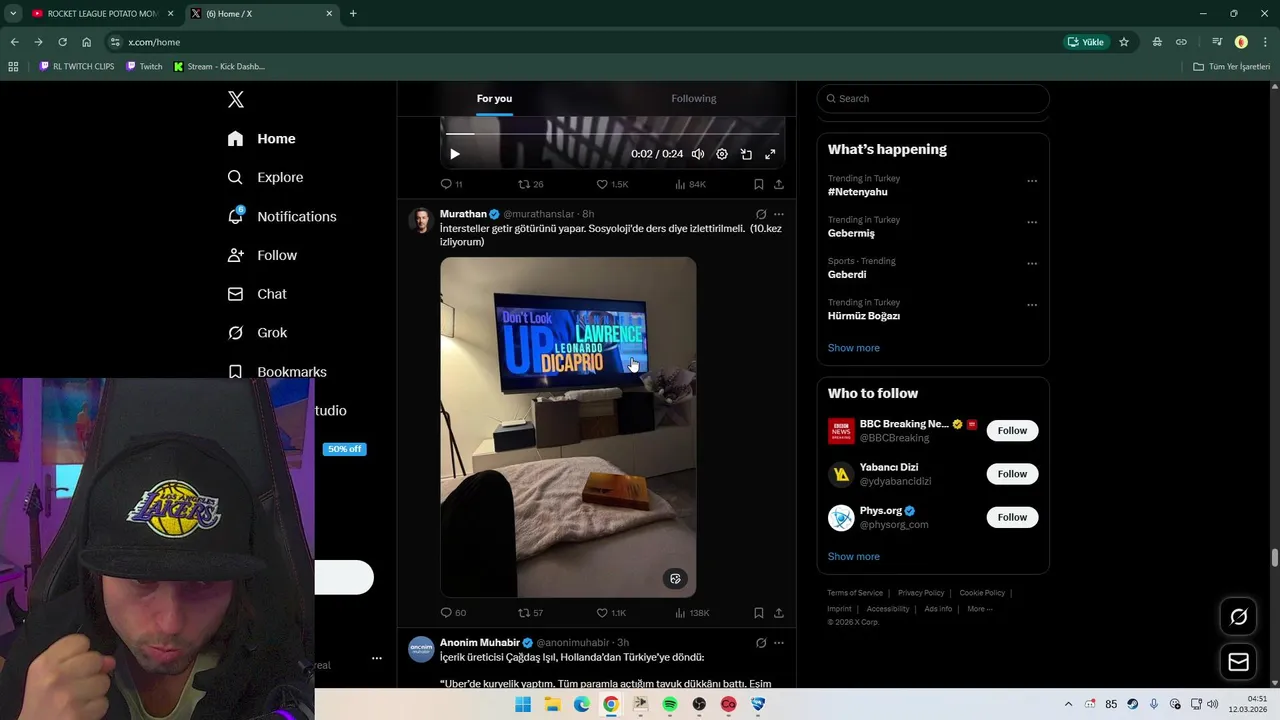Follow Phys.org account
Viewport: 1280px width, 720px height.
(1012, 517)
